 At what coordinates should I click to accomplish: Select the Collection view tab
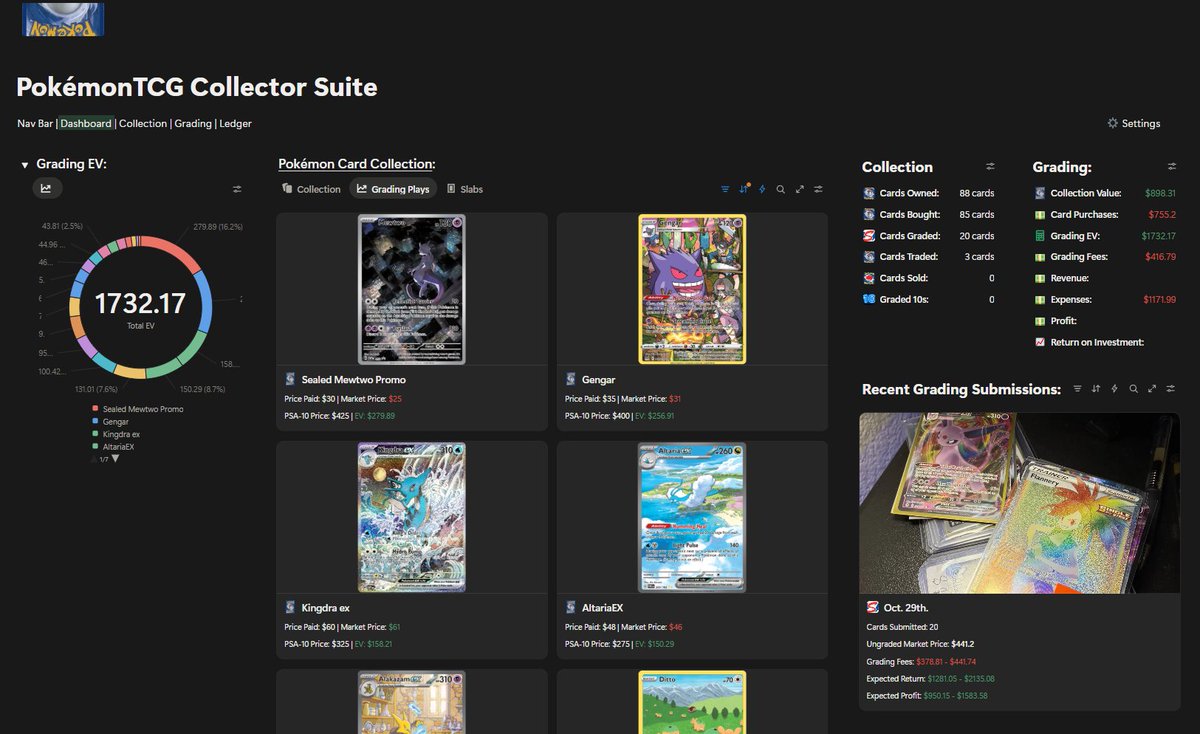point(311,189)
